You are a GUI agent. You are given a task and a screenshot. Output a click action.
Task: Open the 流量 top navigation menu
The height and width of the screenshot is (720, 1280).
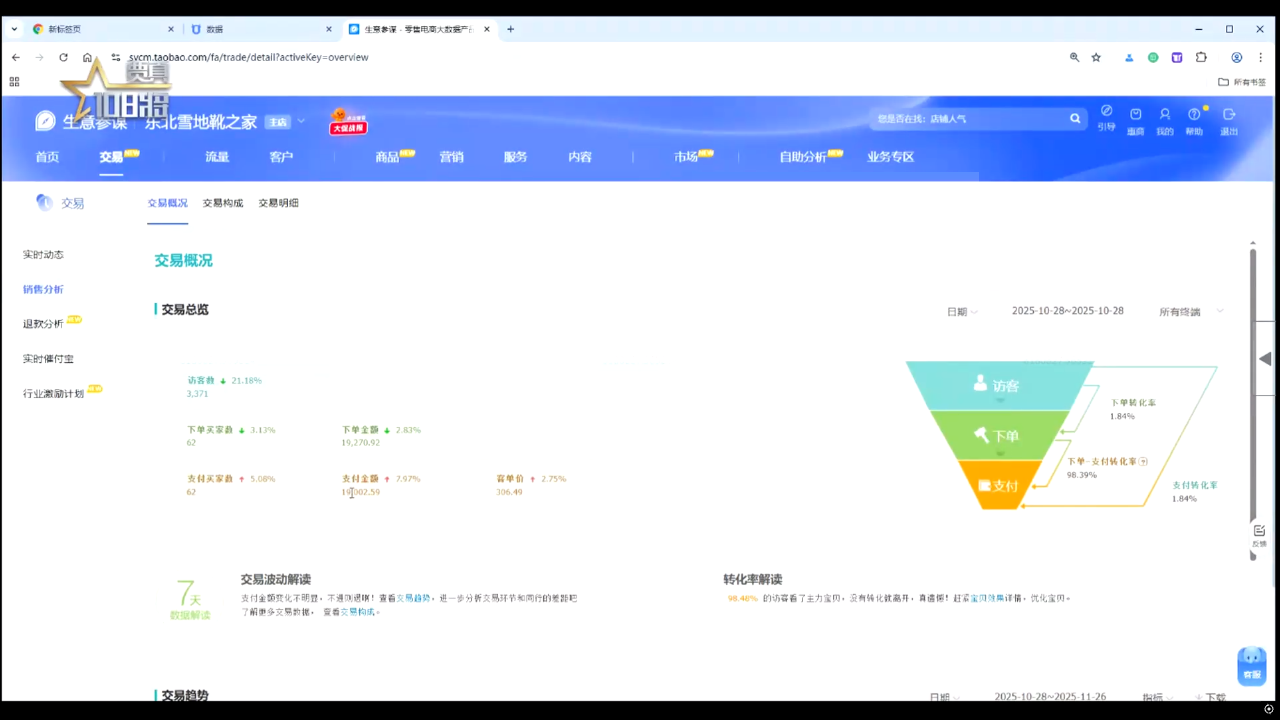point(217,157)
